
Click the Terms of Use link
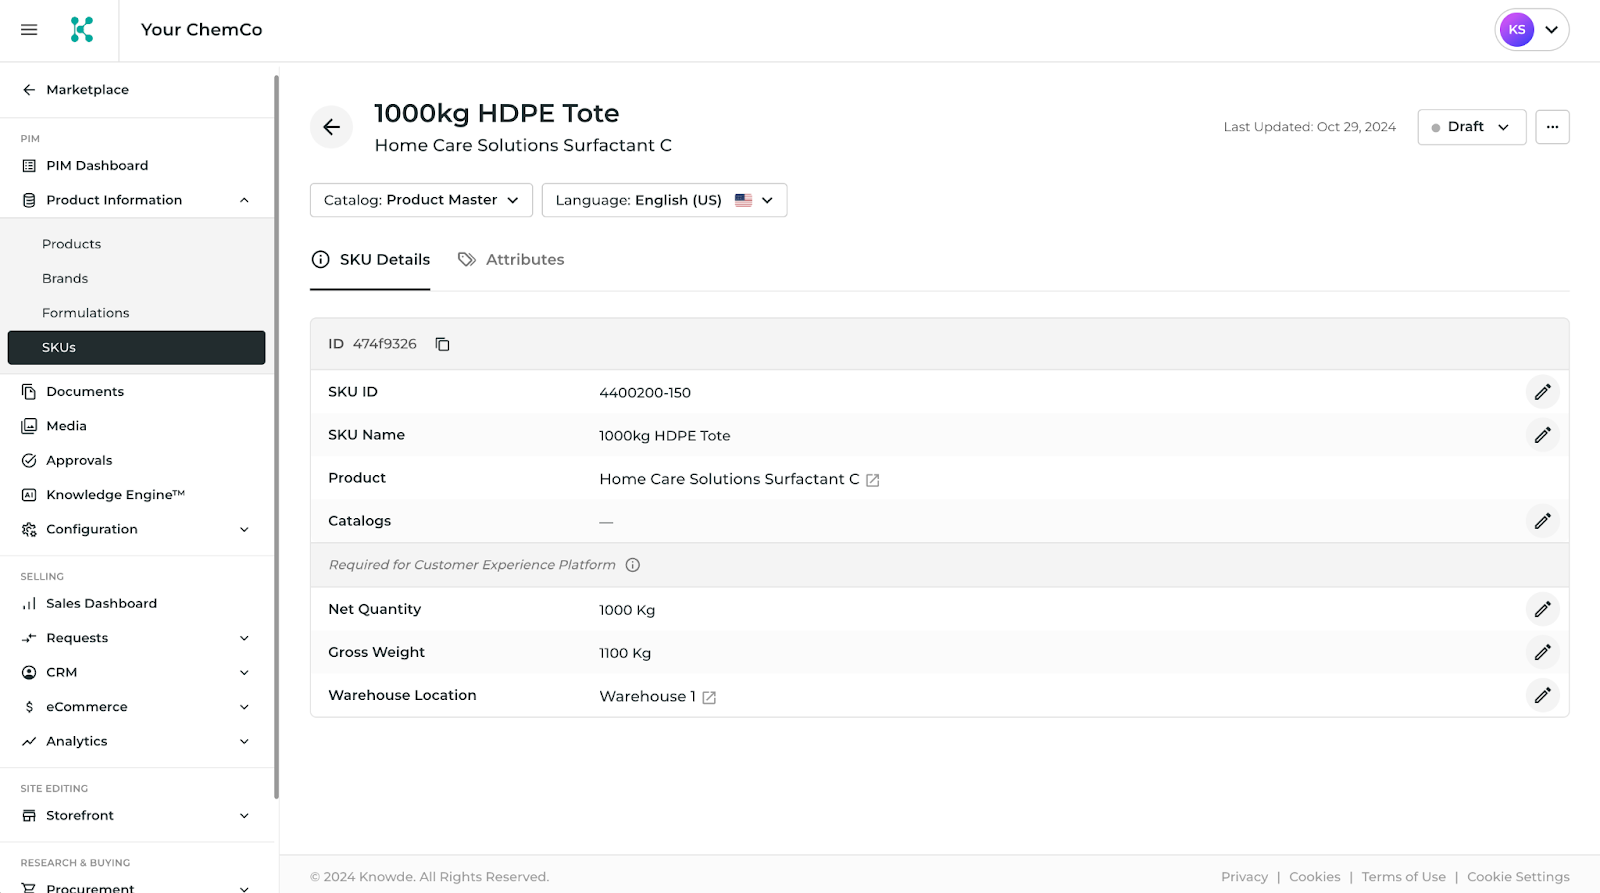[x=1403, y=877]
